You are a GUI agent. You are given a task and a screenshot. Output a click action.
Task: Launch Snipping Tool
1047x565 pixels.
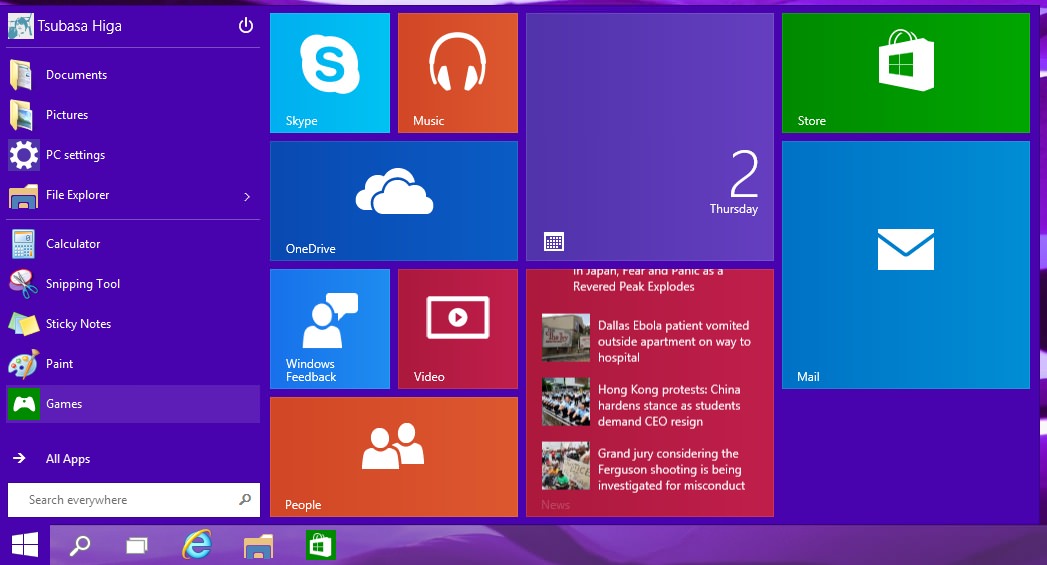click(x=133, y=284)
